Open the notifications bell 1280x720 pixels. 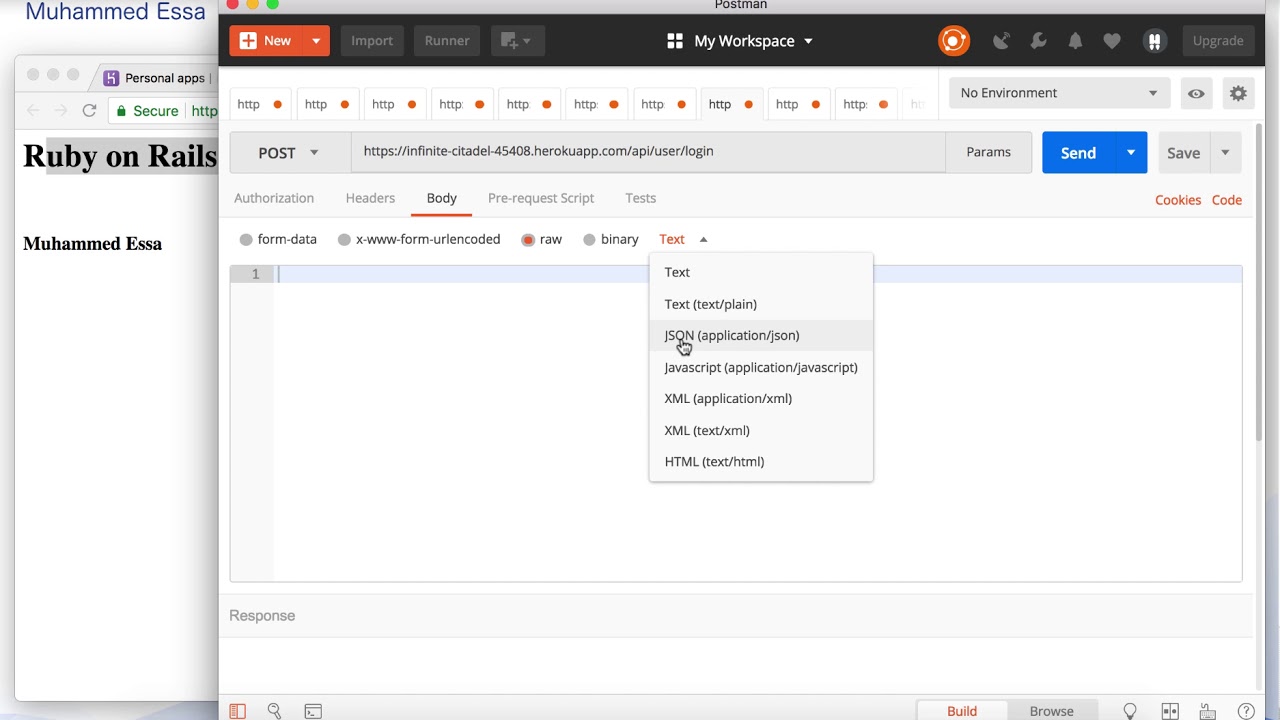click(1075, 41)
